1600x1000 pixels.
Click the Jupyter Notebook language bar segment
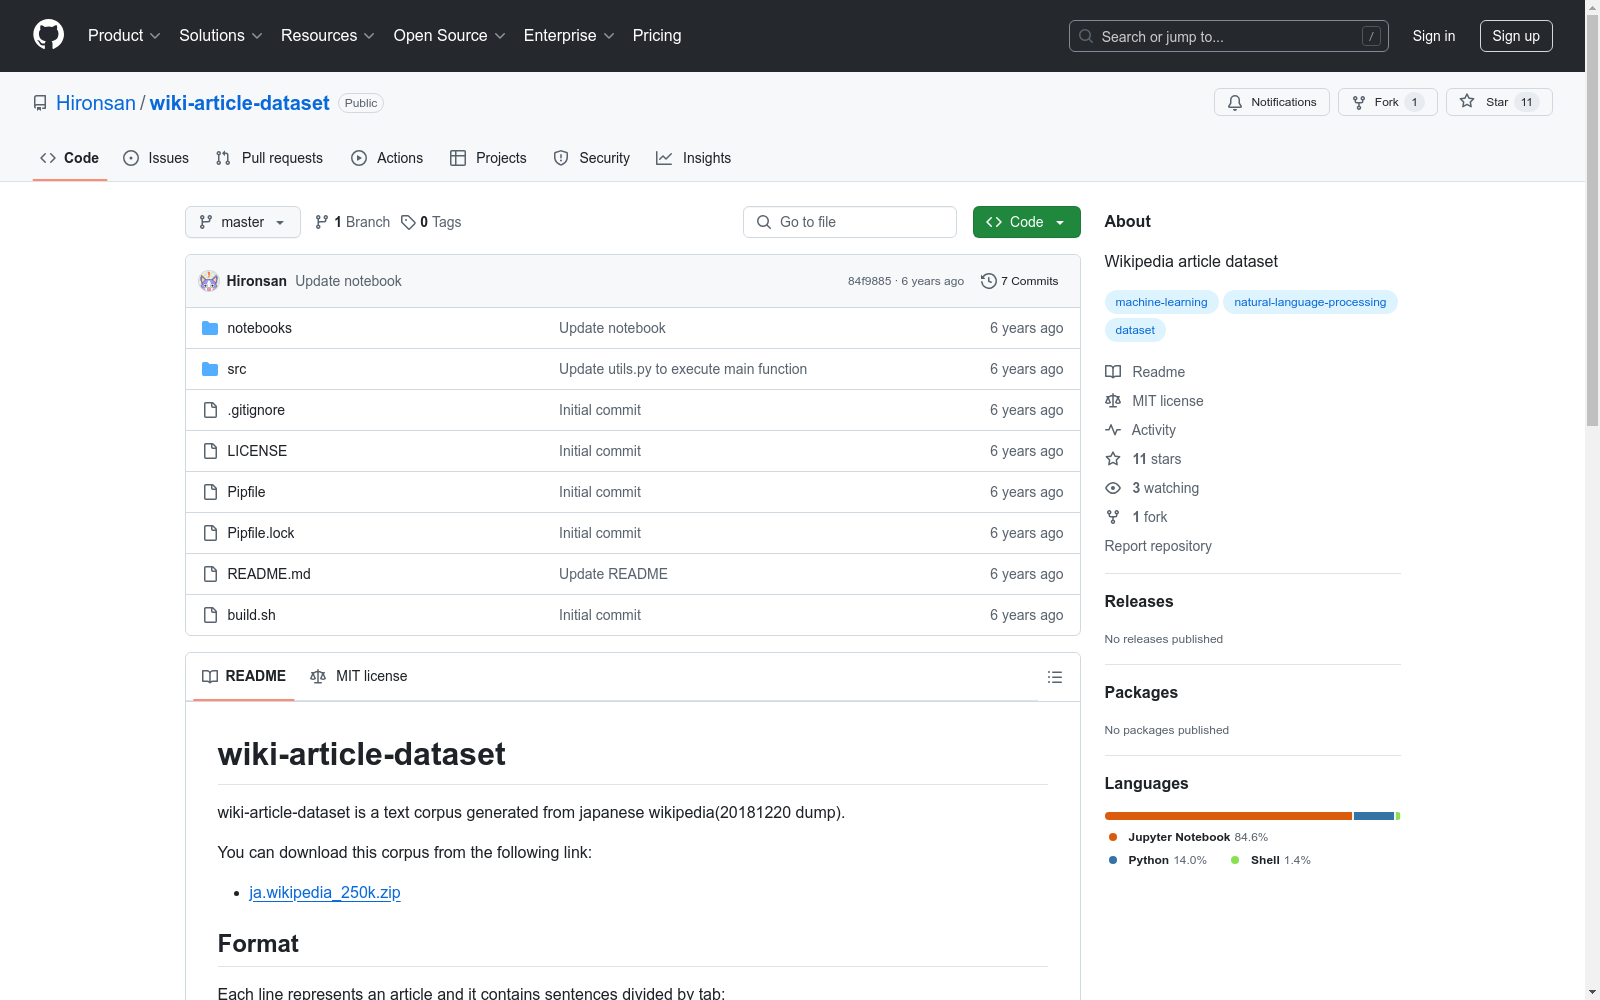(1228, 816)
